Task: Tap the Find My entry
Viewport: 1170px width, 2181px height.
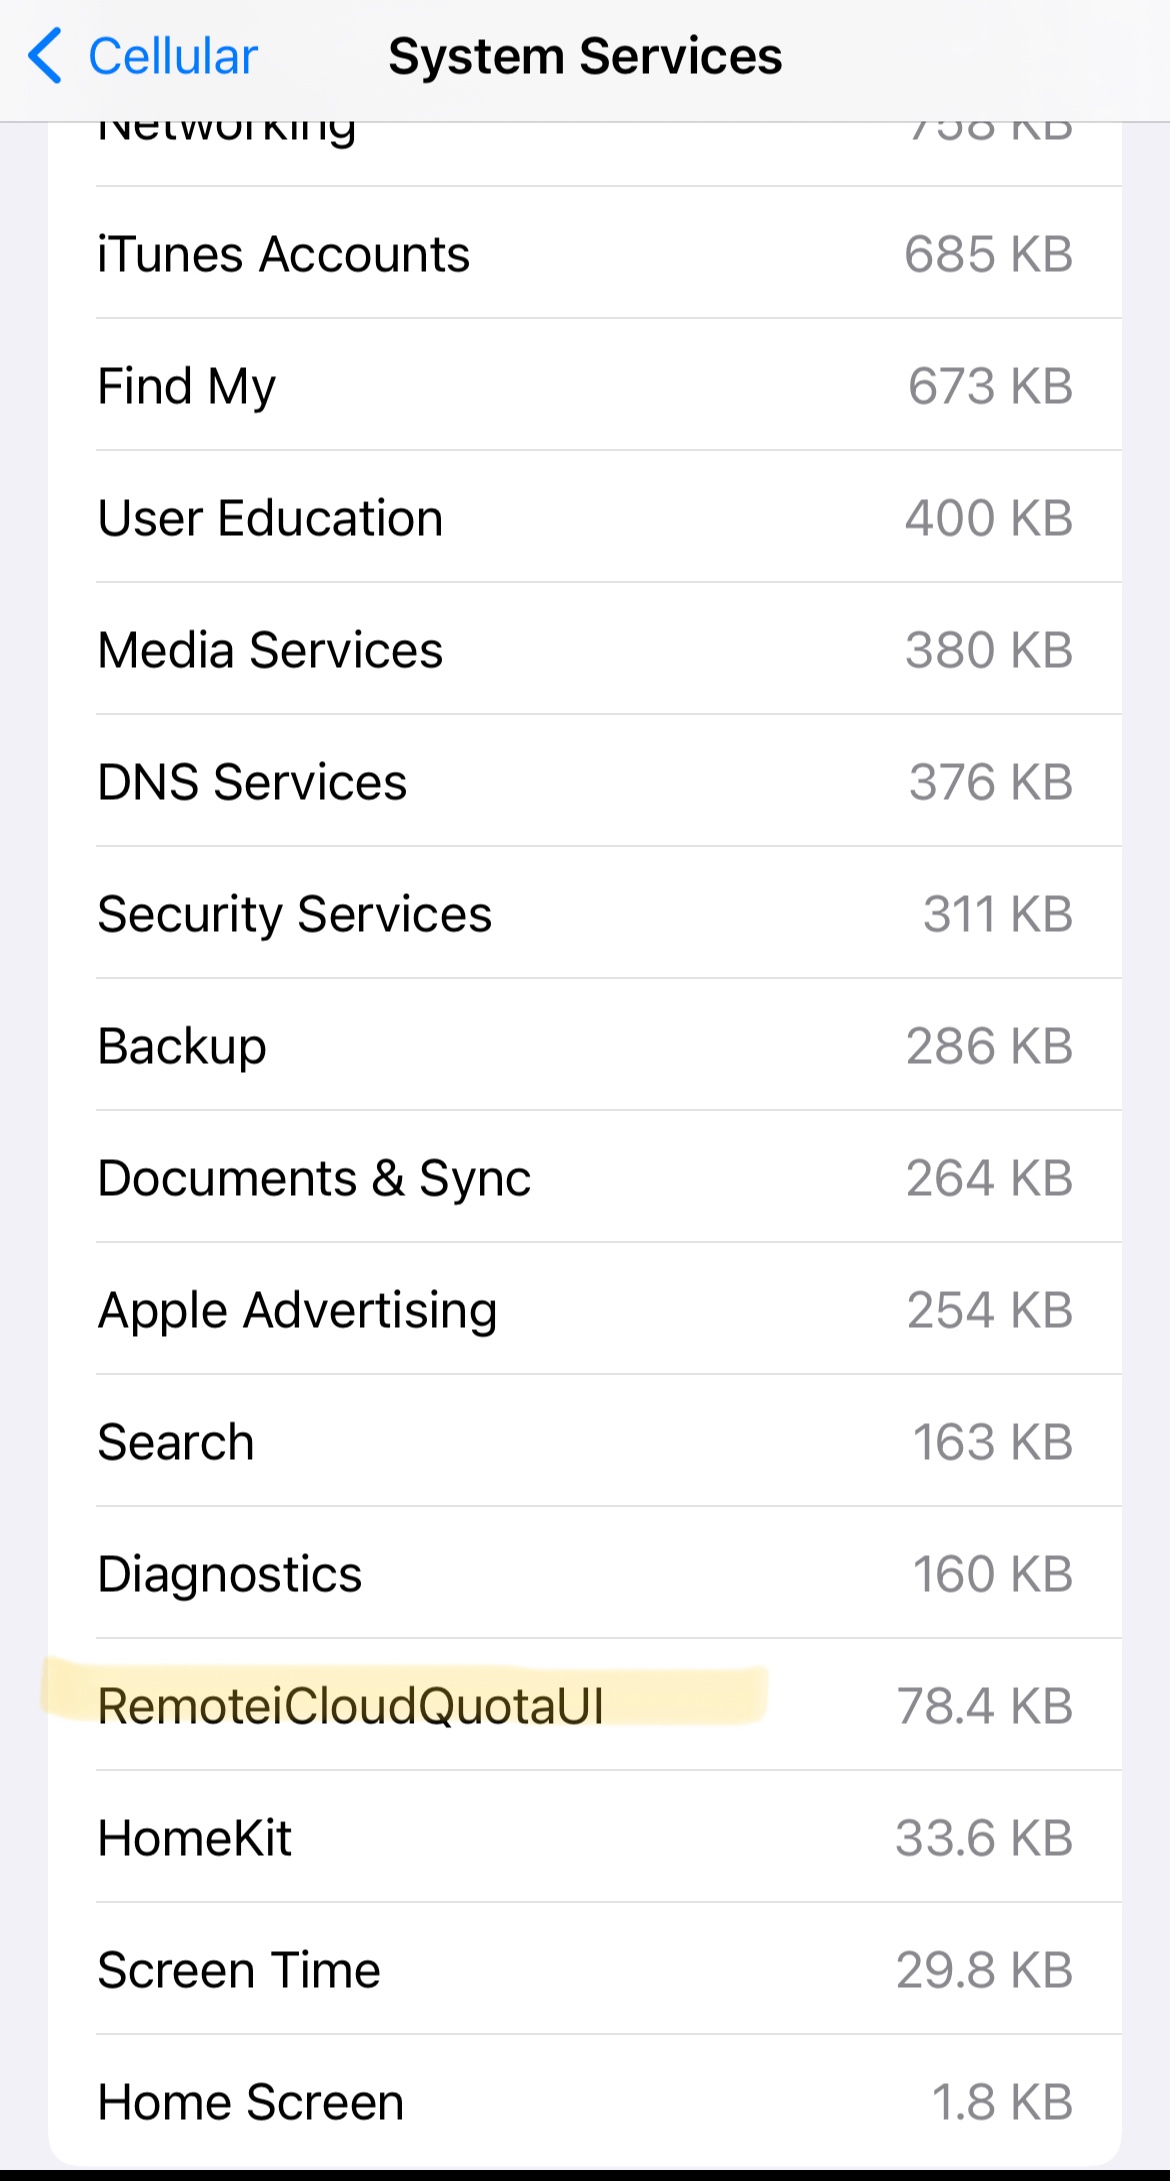Action: (x=585, y=386)
